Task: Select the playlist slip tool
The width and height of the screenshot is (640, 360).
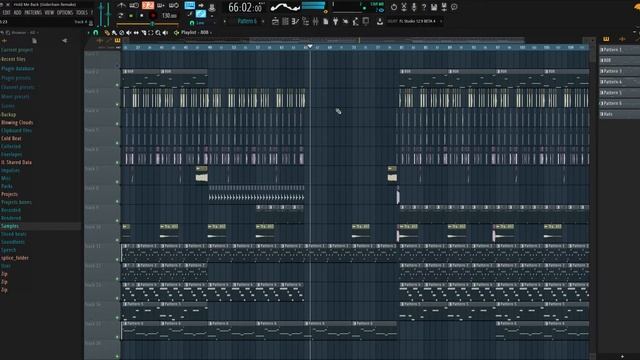Action: point(136,33)
